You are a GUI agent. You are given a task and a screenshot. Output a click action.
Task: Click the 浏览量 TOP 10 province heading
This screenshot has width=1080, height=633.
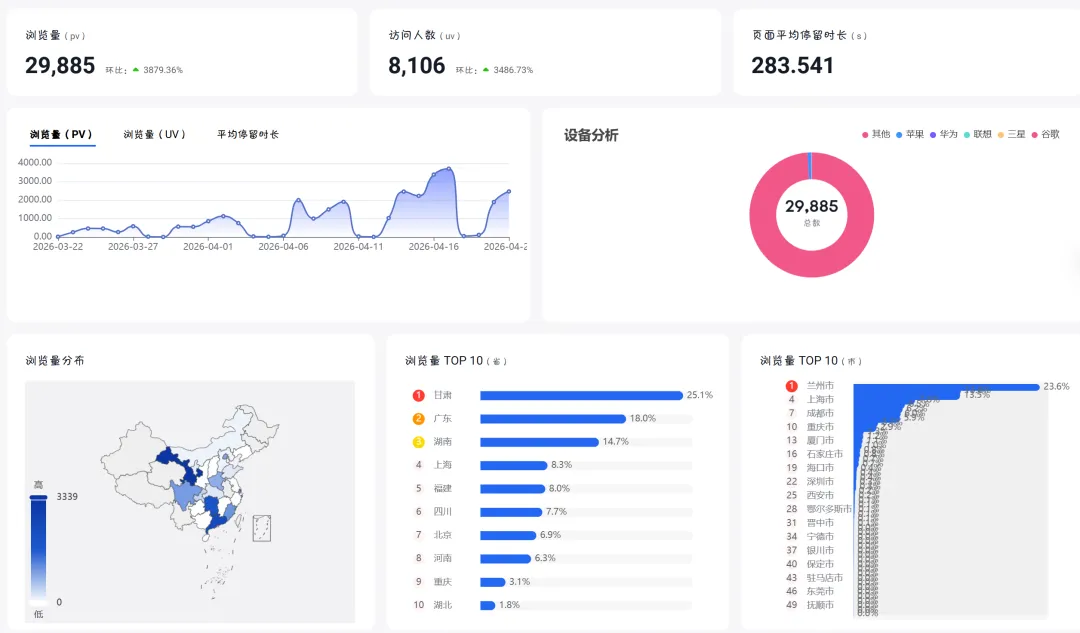(455, 360)
